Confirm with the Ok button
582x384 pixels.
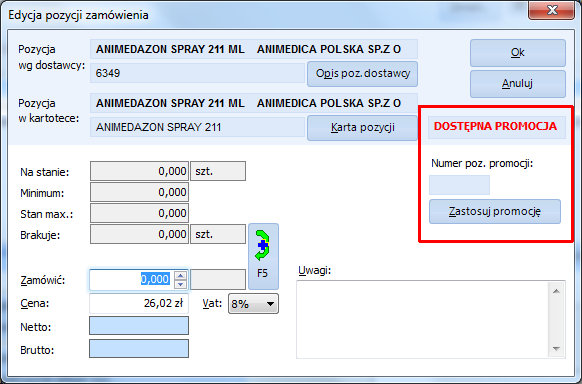click(518, 53)
